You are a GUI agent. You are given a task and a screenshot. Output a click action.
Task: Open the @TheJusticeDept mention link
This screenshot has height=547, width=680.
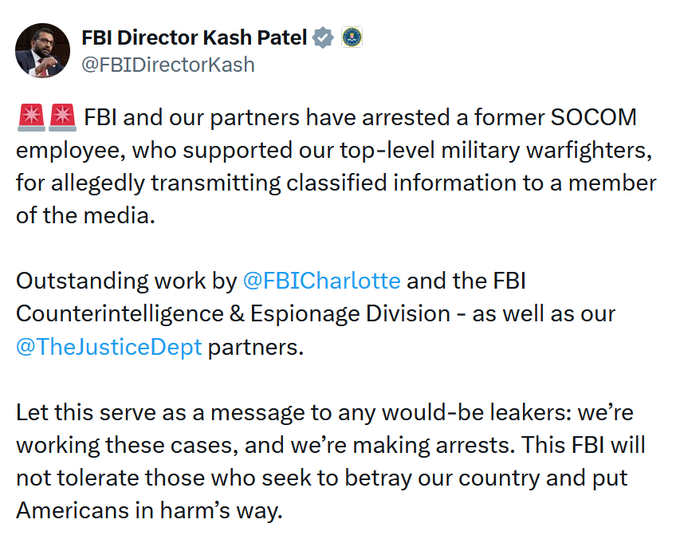pyautogui.click(x=108, y=348)
